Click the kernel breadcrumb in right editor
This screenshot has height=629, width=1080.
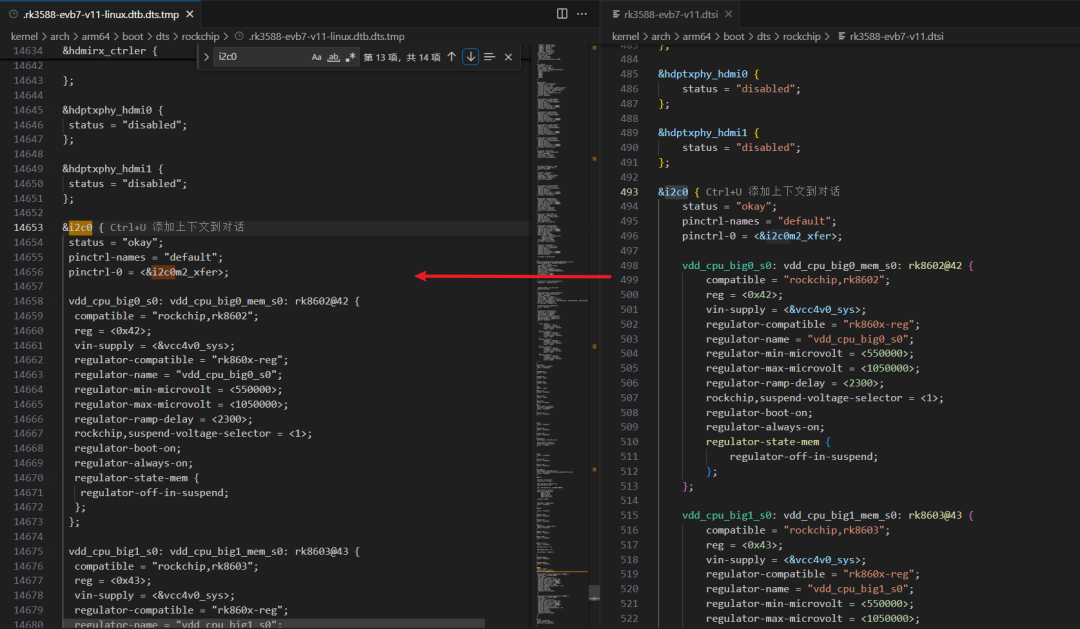[x=625, y=36]
